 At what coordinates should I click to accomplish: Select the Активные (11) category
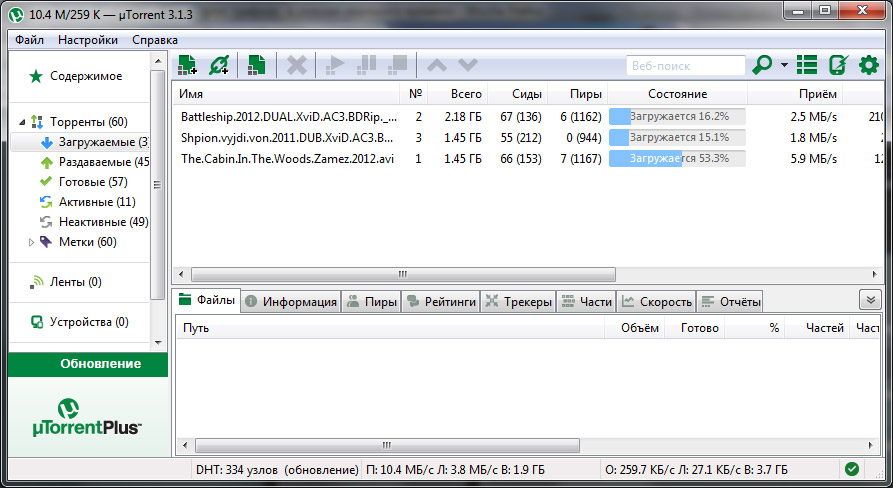click(x=97, y=202)
